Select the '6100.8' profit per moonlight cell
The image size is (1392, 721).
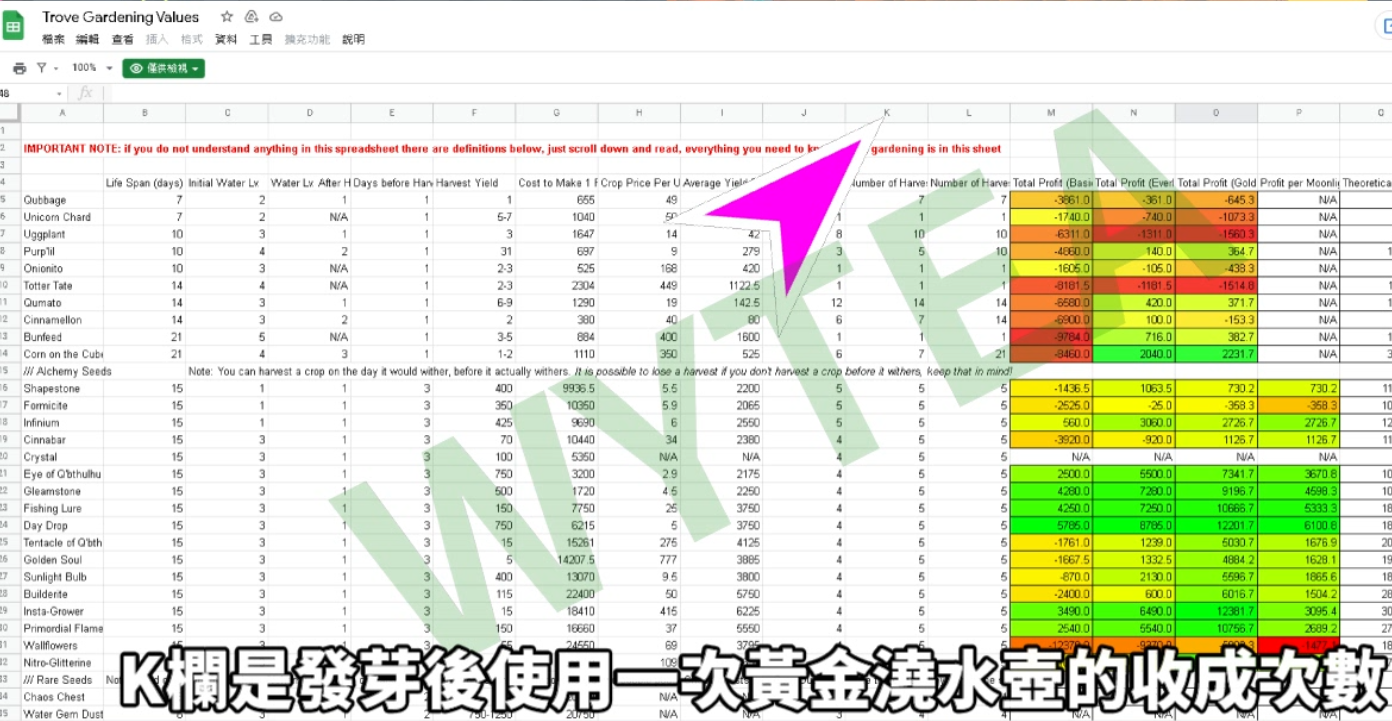pyautogui.click(x=1298, y=526)
